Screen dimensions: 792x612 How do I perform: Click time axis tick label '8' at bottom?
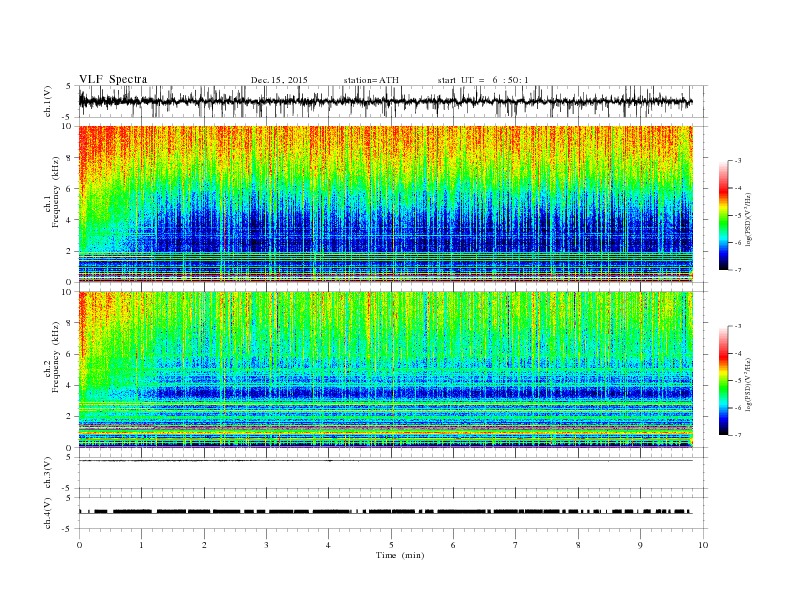point(578,545)
